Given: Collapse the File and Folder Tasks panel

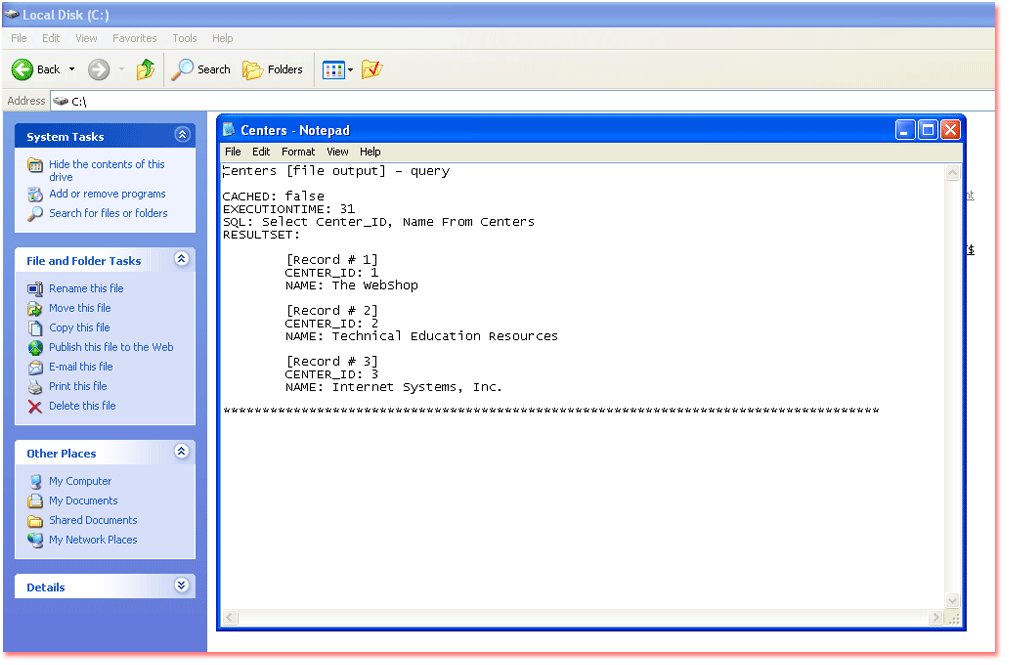Looking at the screenshot, I should tap(182, 259).
